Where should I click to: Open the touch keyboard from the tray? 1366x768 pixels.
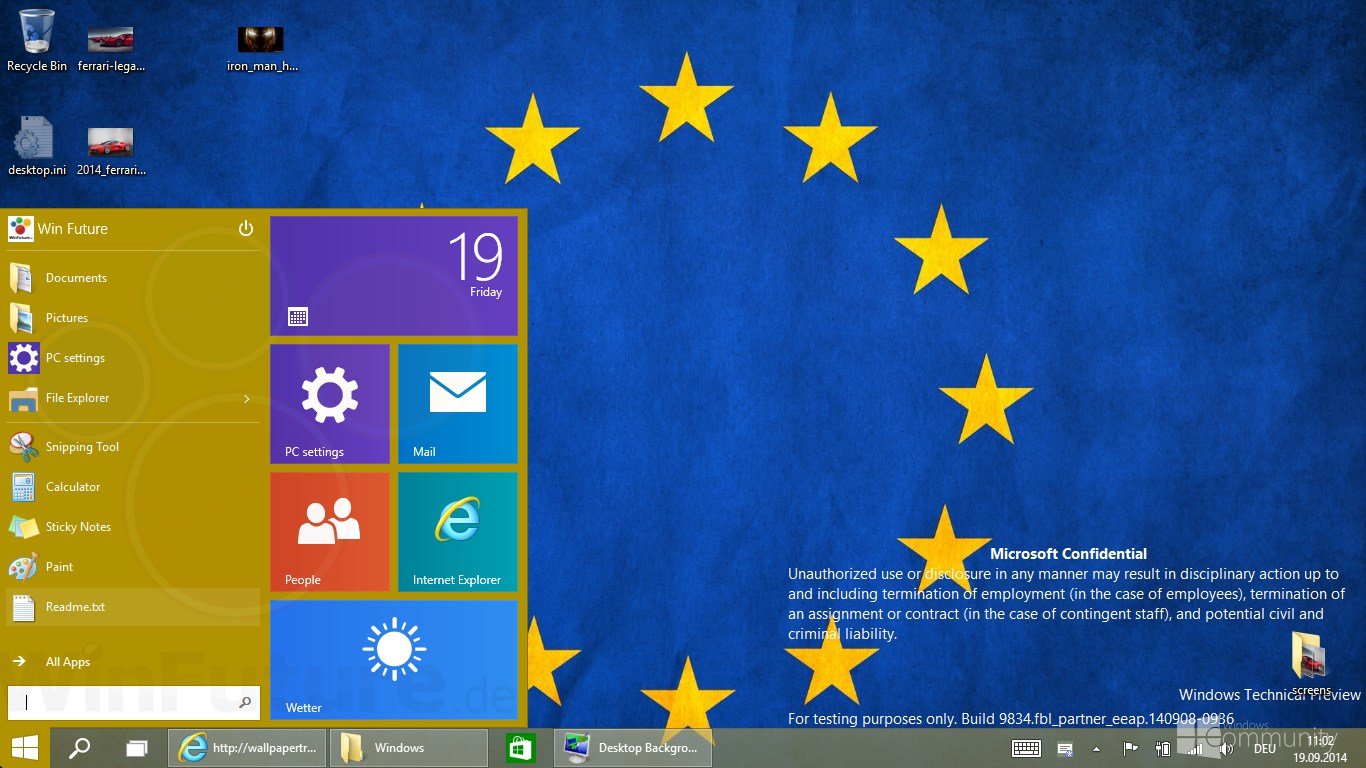[x=1027, y=748]
